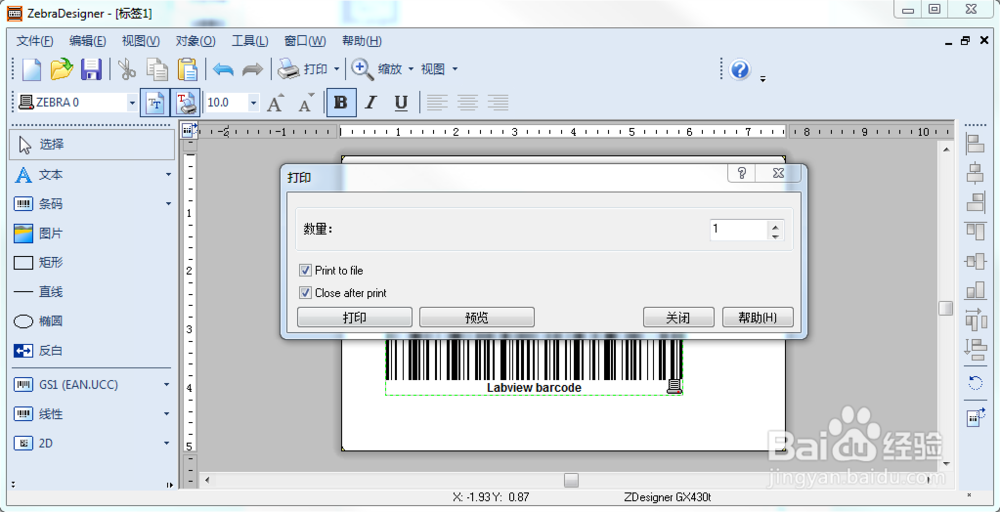
Task: Open the 帮助(H) menu
Action: (x=362, y=41)
